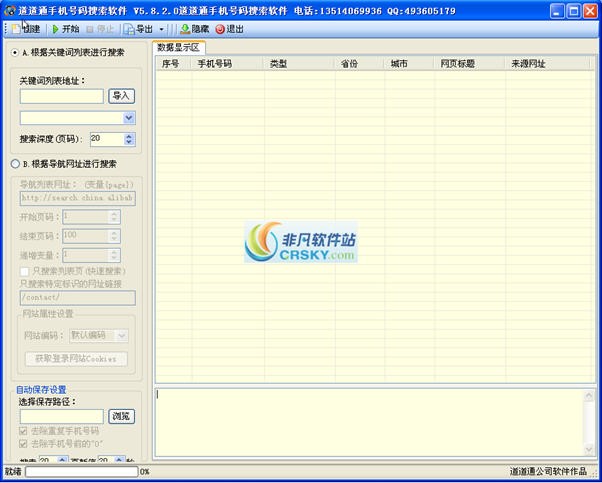
Task: Click the 导入 import button
Action: 121,96
